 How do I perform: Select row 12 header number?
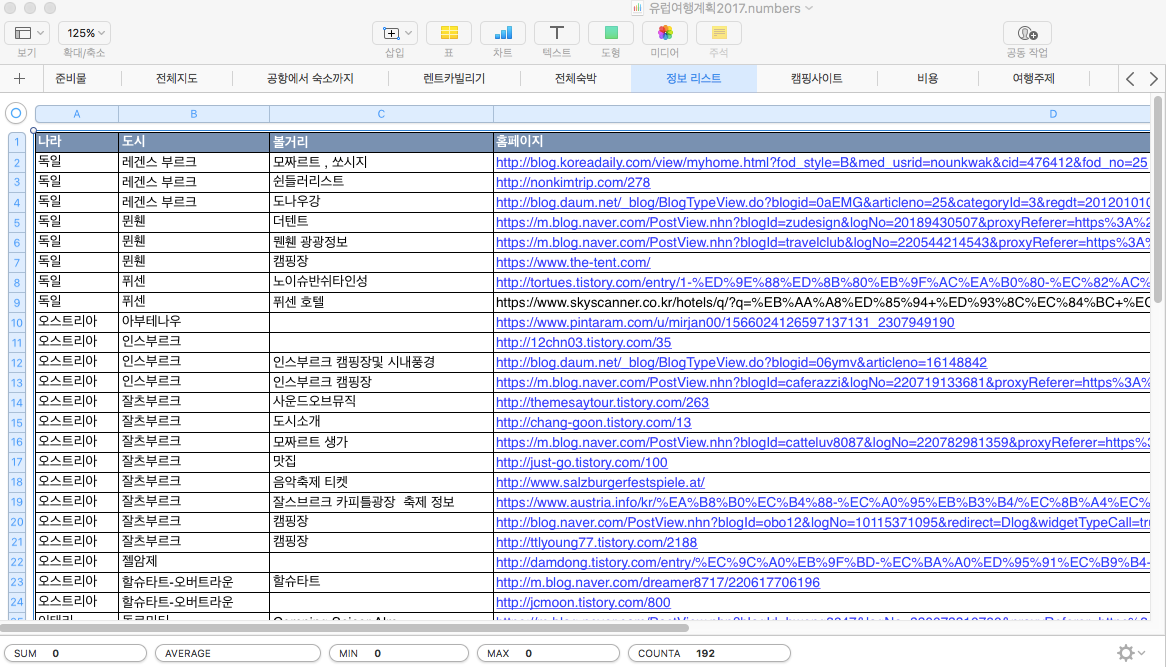coord(16,363)
